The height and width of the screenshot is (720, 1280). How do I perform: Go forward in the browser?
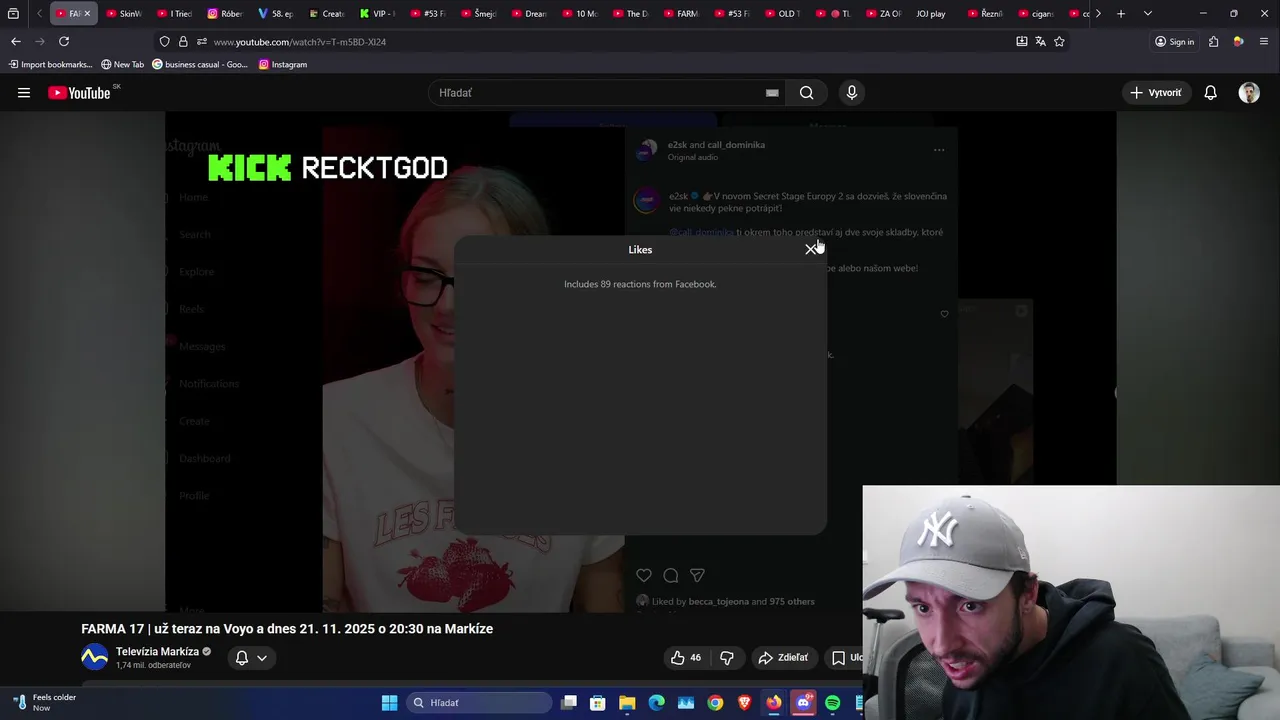coord(40,41)
